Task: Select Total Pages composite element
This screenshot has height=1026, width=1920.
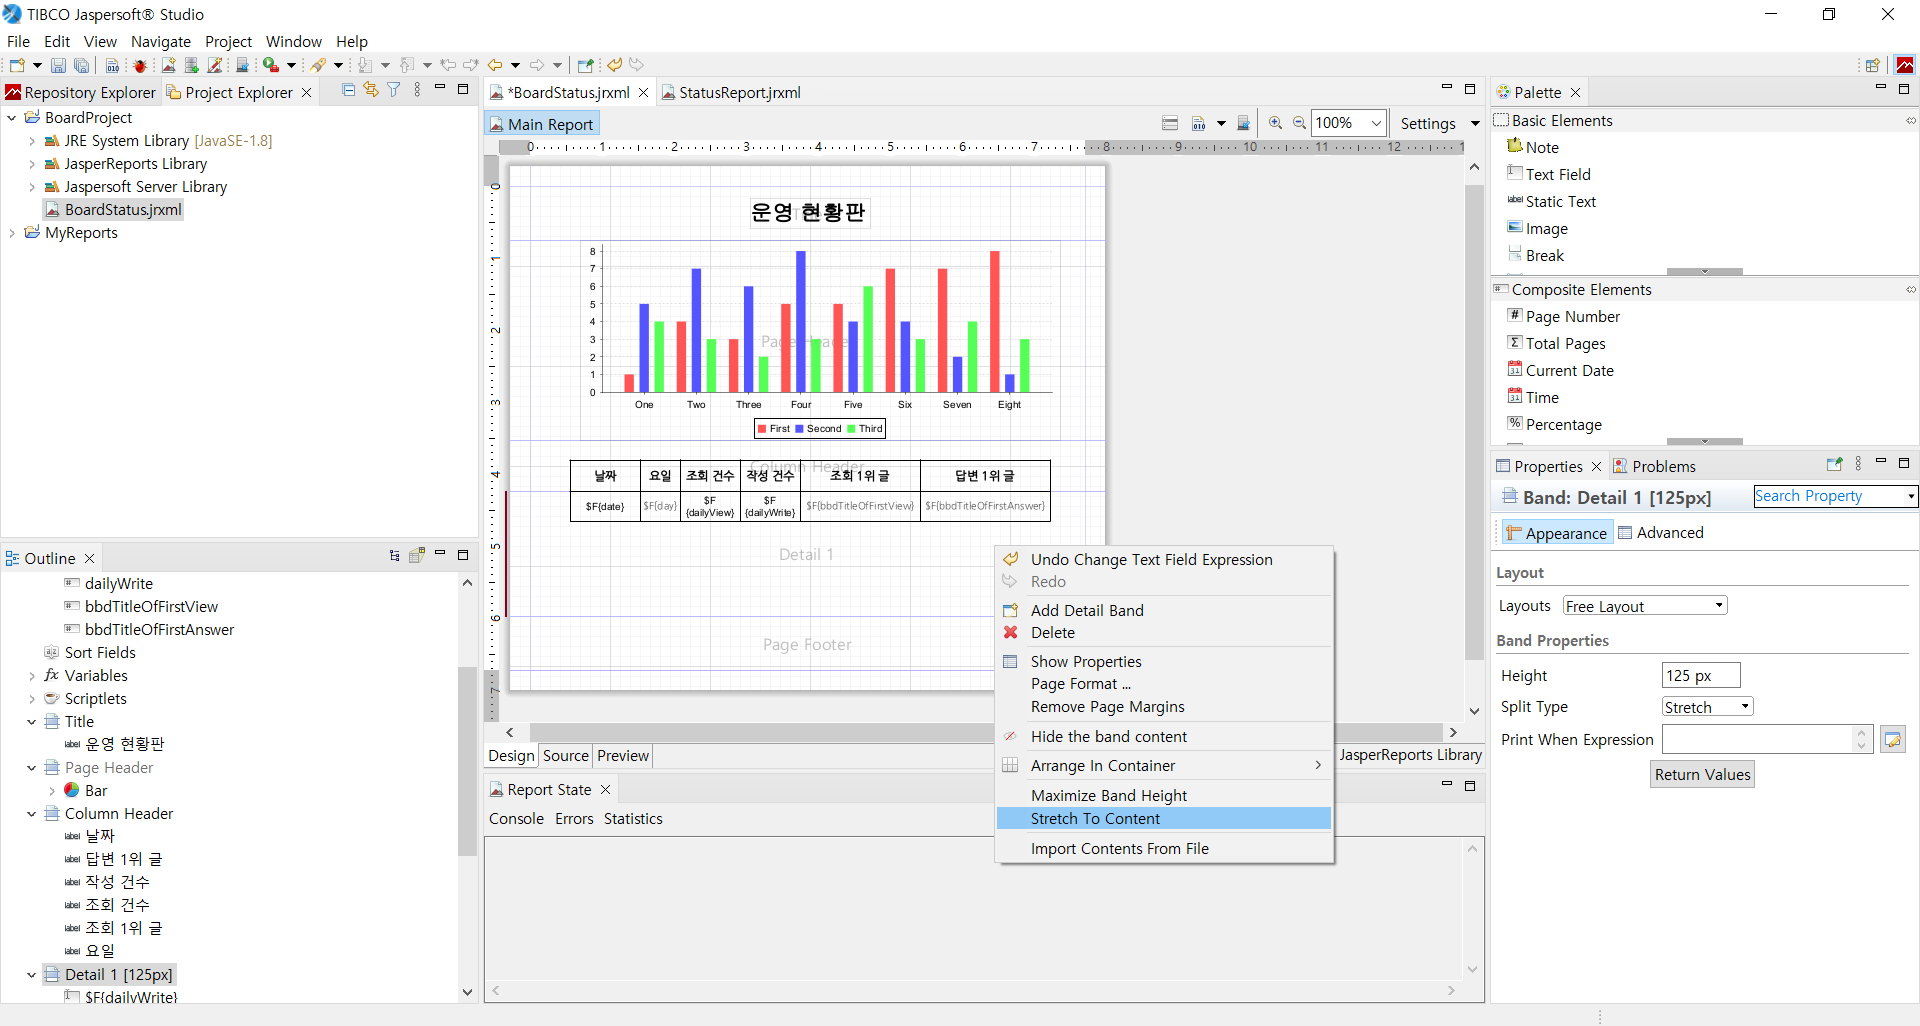Action: (x=1557, y=343)
